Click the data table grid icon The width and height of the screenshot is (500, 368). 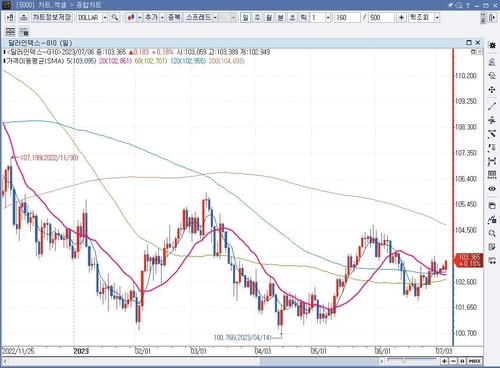492,175
